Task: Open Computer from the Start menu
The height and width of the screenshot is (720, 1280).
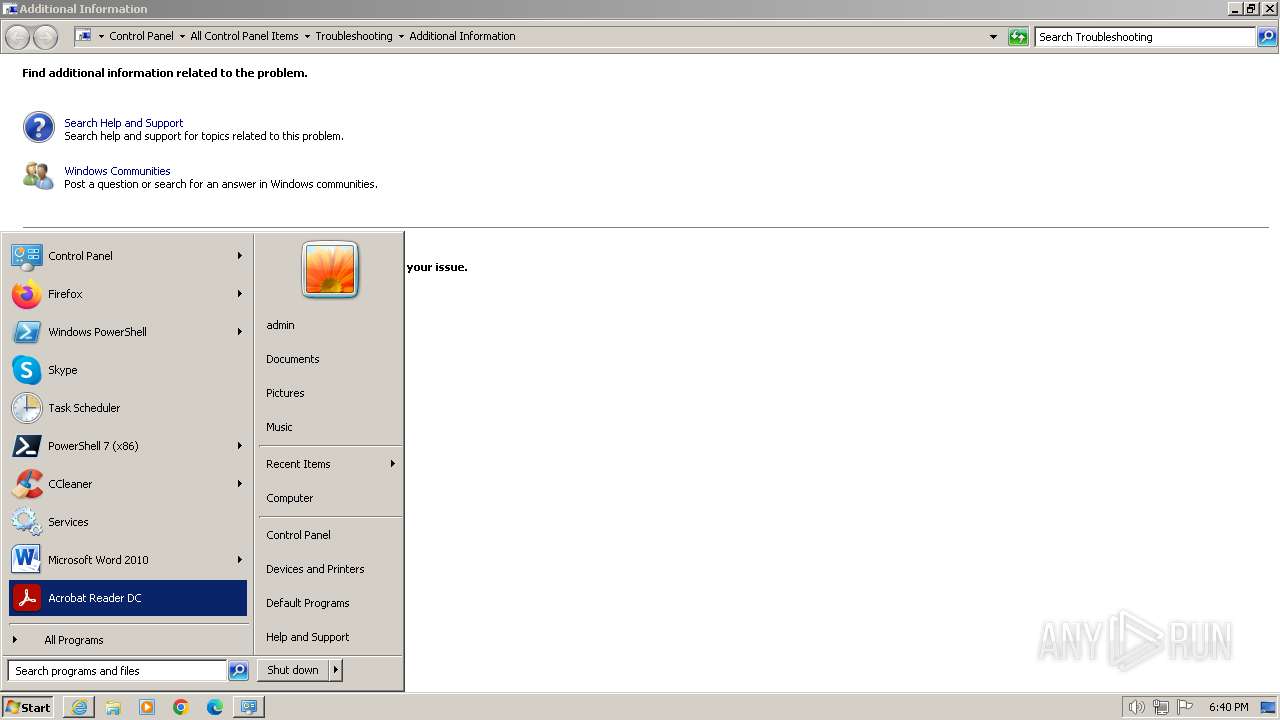Action: [290, 498]
